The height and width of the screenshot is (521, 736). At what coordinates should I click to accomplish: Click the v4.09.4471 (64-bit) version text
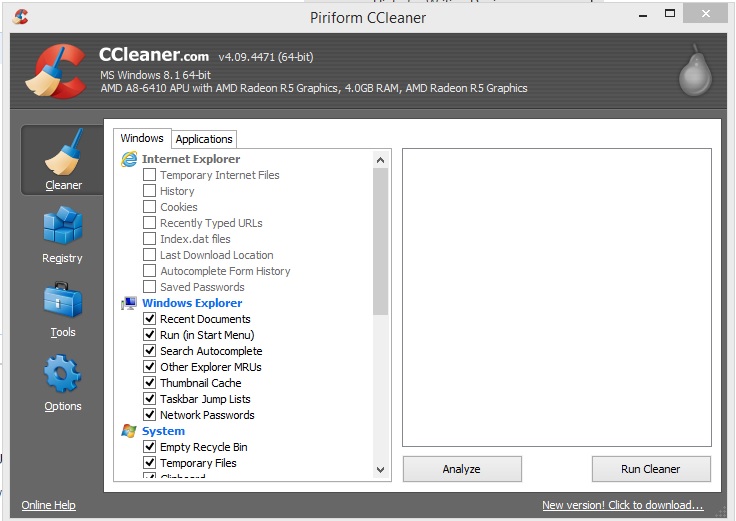pyautogui.click(x=266, y=57)
